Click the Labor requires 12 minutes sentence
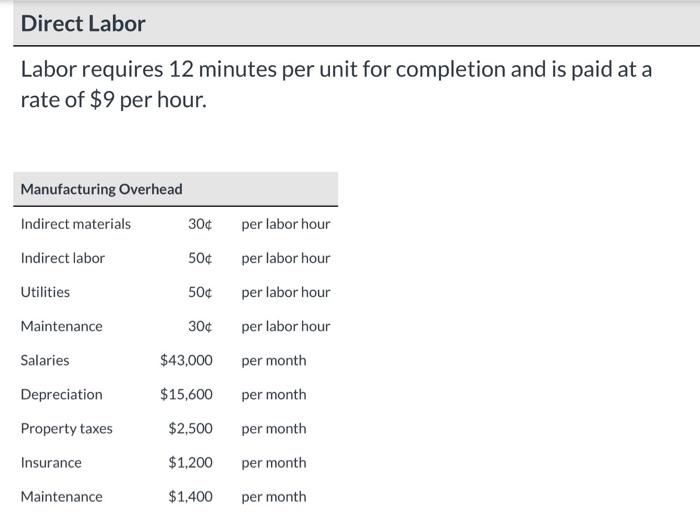Screen dimensions: 700x529 click(x=336, y=84)
